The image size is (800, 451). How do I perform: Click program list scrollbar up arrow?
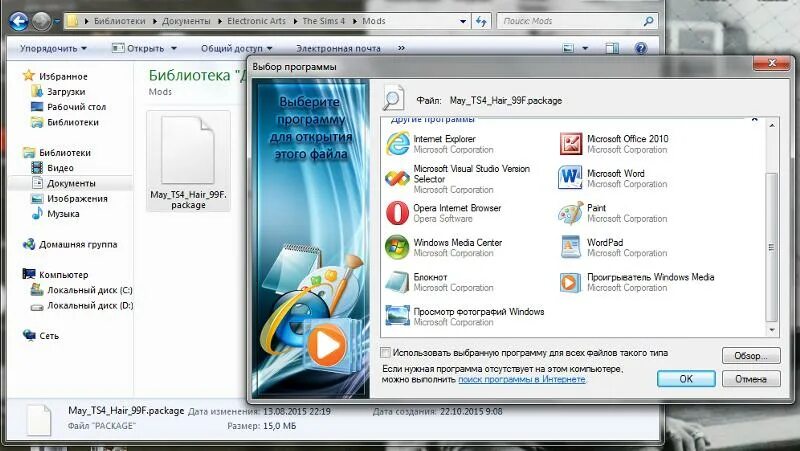(x=771, y=125)
